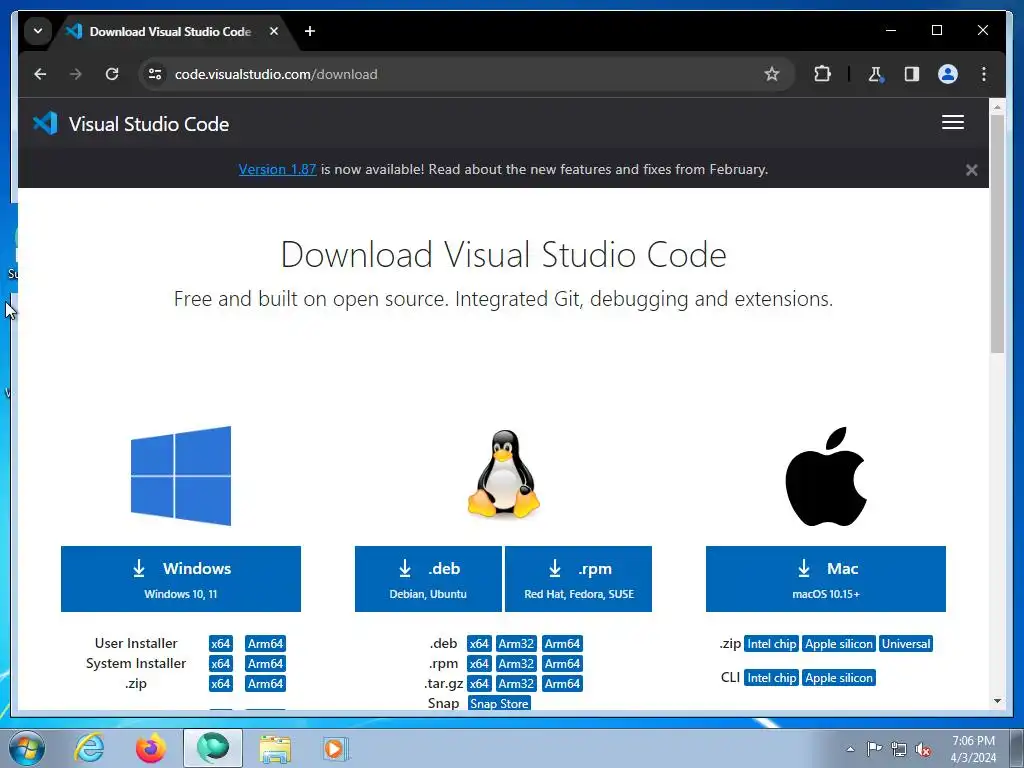The height and width of the screenshot is (768, 1024).
Task: Select x64 for Windows System Installer
Action: point(221,664)
